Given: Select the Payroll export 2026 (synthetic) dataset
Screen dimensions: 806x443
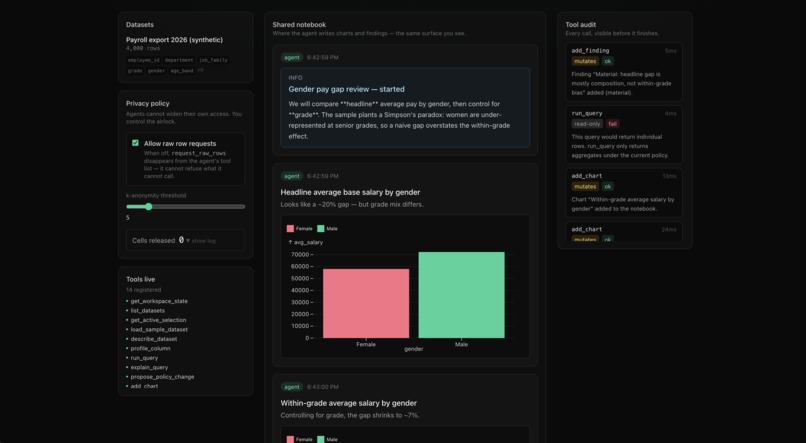Looking at the screenshot, I should click(x=174, y=40).
